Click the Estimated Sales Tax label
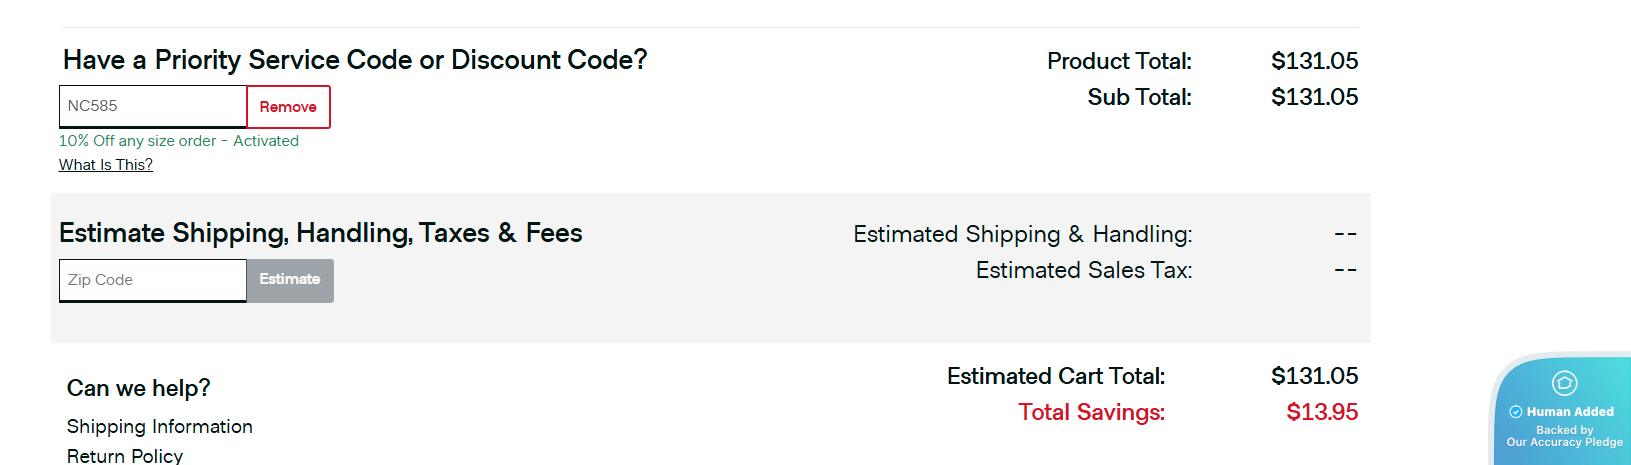 click(1083, 270)
